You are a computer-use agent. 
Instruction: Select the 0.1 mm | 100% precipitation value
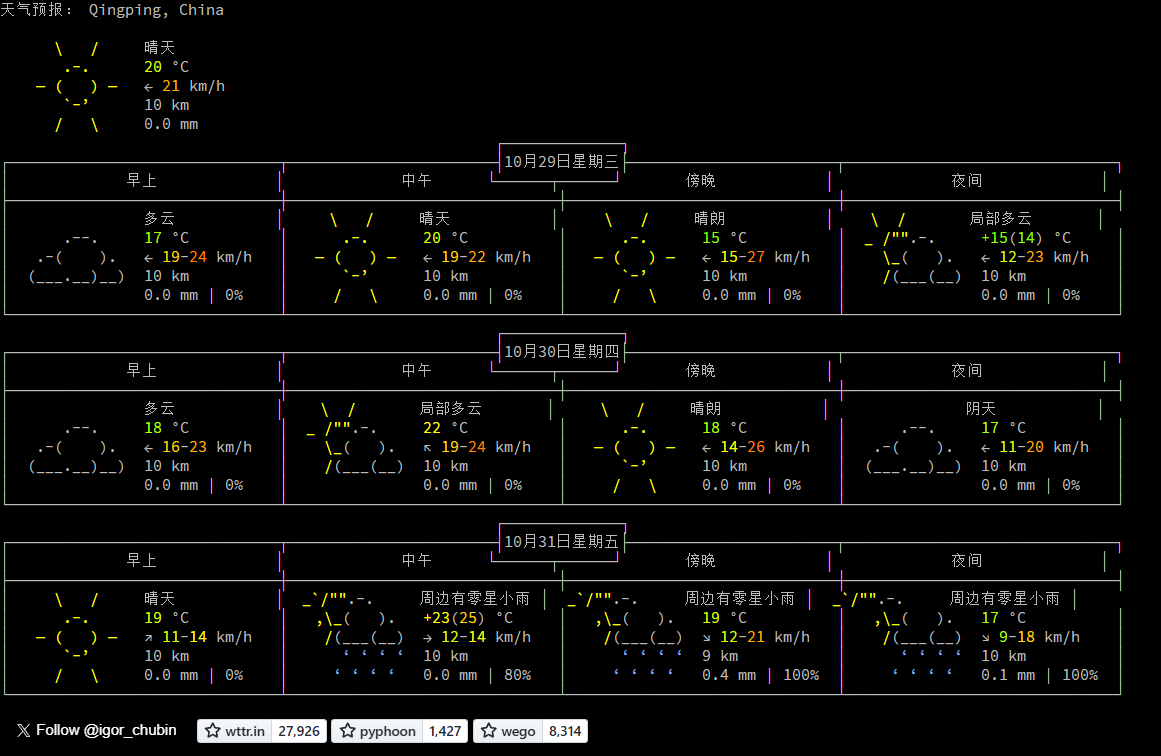coord(1040,675)
